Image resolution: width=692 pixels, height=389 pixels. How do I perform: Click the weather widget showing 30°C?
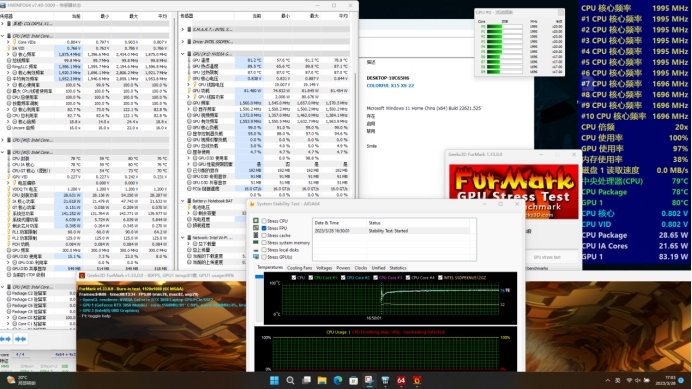point(21,380)
